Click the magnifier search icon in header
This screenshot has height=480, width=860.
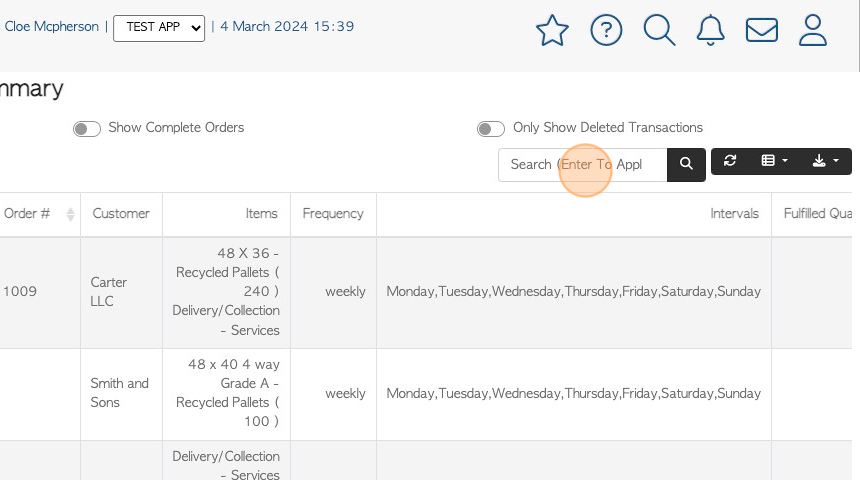click(659, 30)
